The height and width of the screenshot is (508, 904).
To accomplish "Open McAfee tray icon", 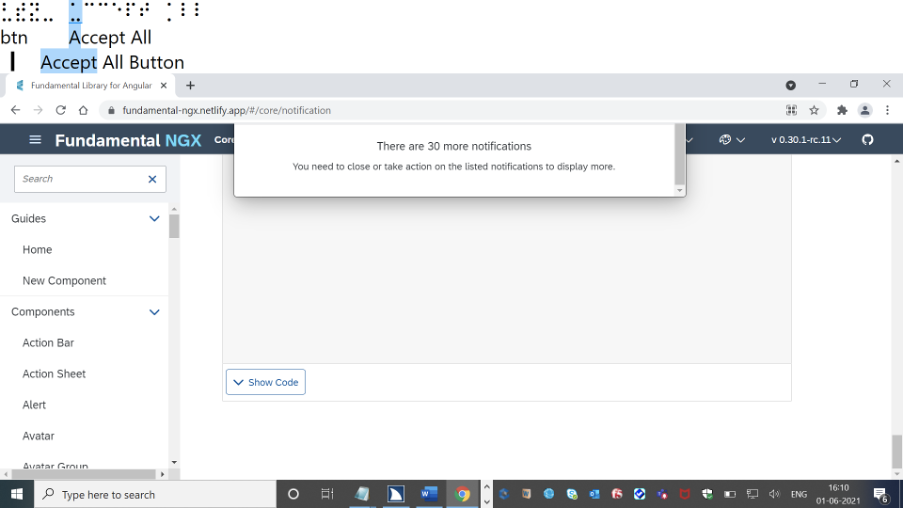I will click(685, 494).
